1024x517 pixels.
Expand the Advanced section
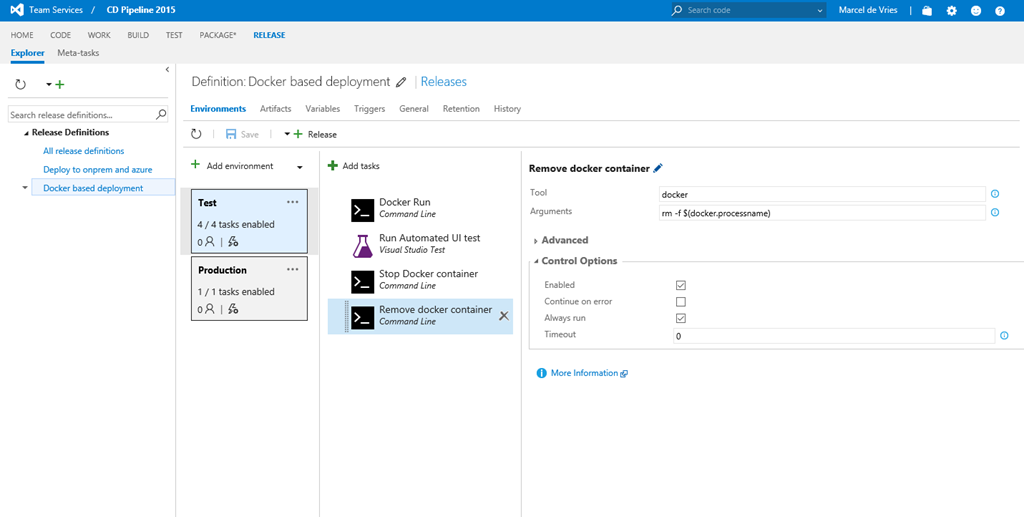[x=564, y=240]
